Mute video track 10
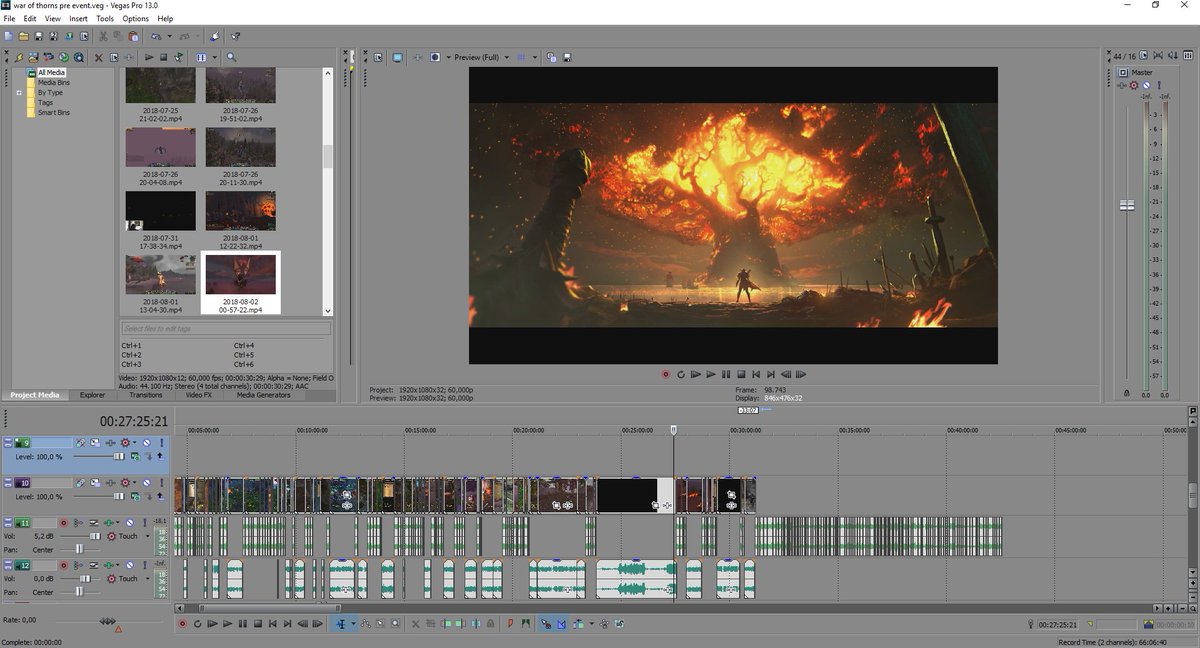The height and width of the screenshot is (648, 1200). pos(146,483)
